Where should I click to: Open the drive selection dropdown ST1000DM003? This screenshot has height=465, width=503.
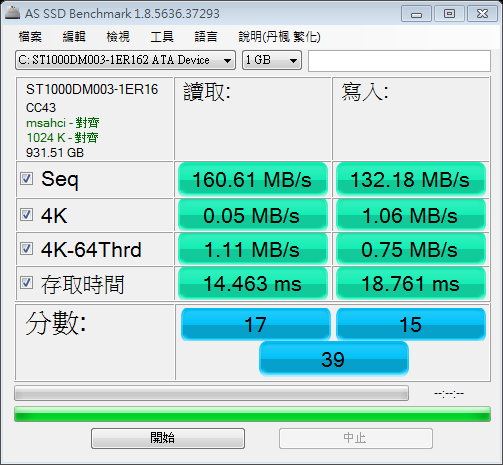click(125, 60)
